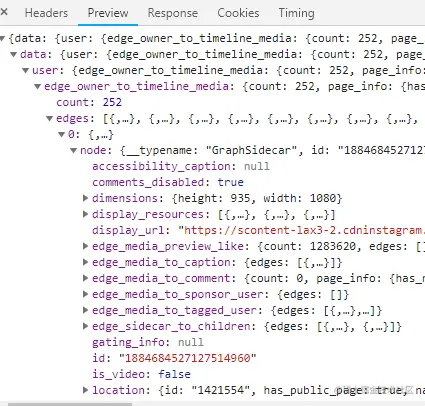The image size is (425, 406).
Task: Expand edge_media_to_caption object
Action: click(86, 262)
